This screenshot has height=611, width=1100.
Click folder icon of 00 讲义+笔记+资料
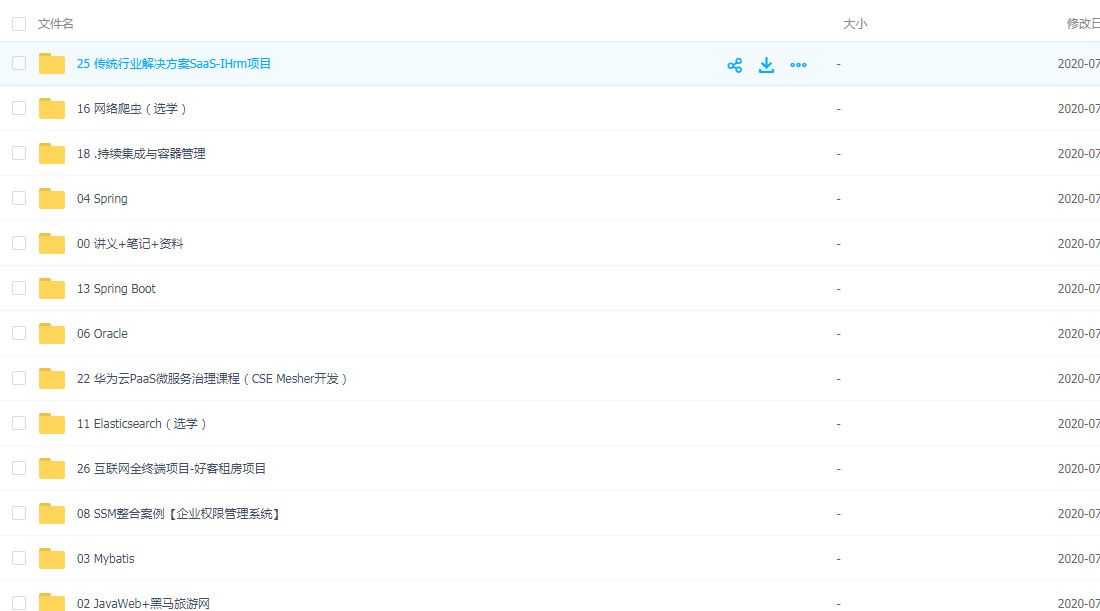coord(52,243)
